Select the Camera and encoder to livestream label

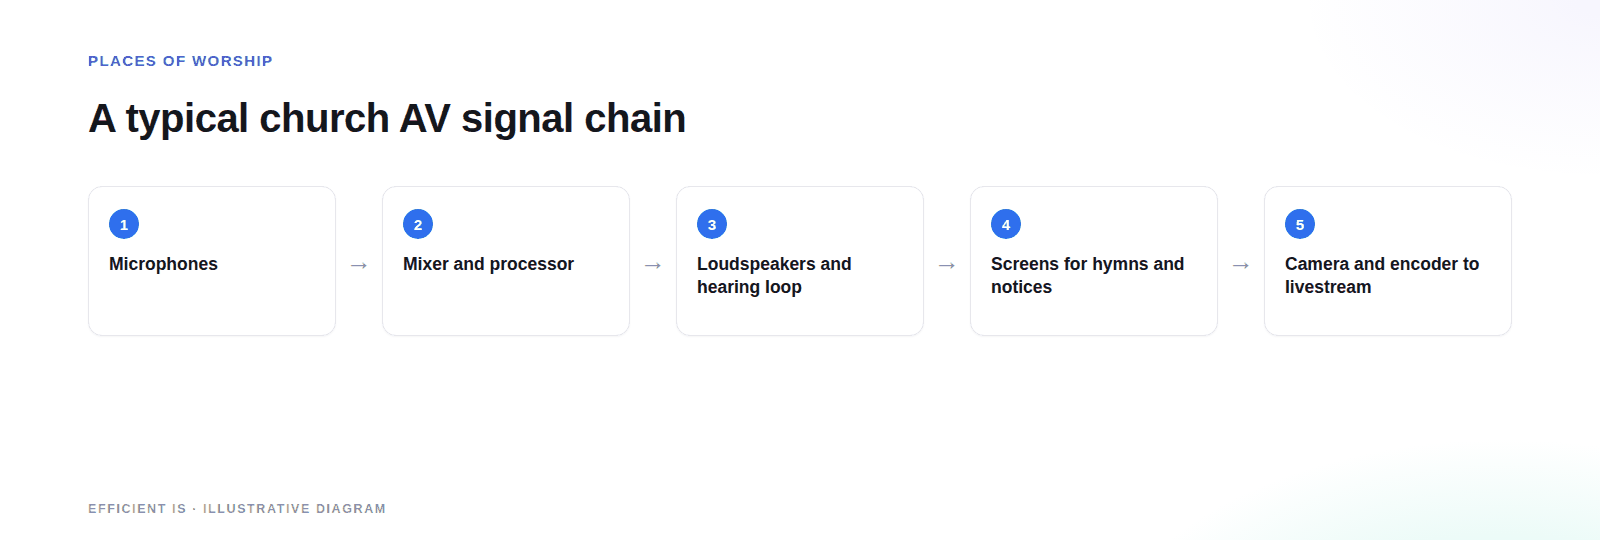pyautogui.click(x=1382, y=275)
